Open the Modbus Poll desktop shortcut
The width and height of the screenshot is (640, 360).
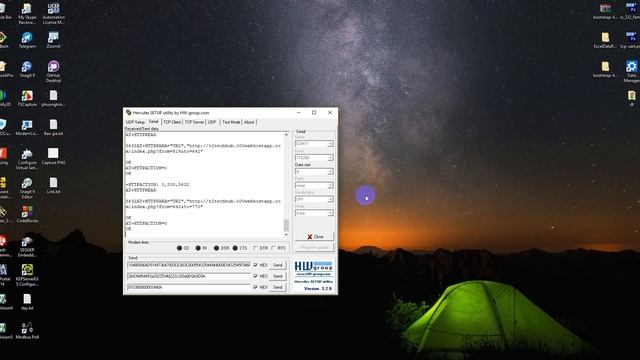27,331
